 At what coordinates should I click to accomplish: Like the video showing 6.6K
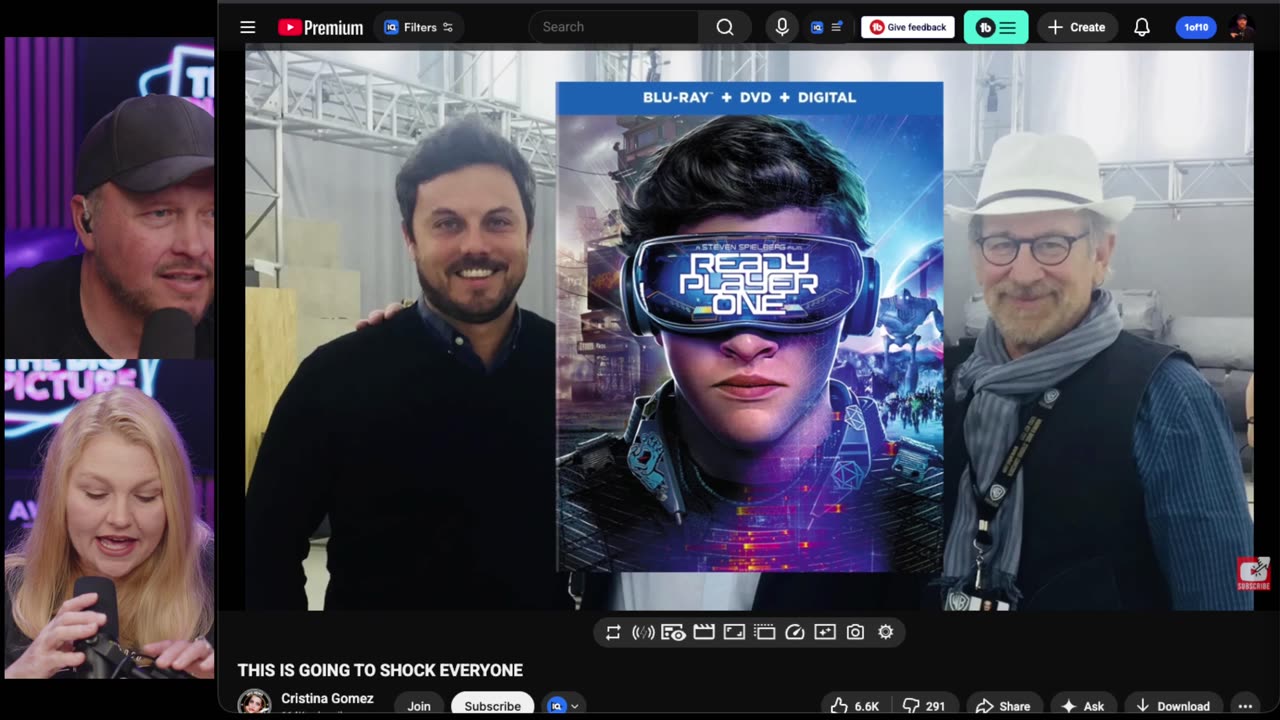pos(855,706)
